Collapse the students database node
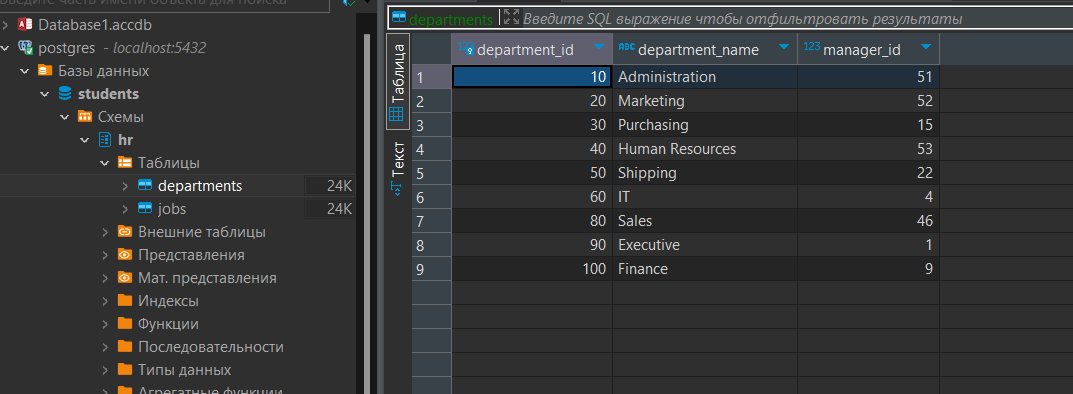 [x=44, y=94]
